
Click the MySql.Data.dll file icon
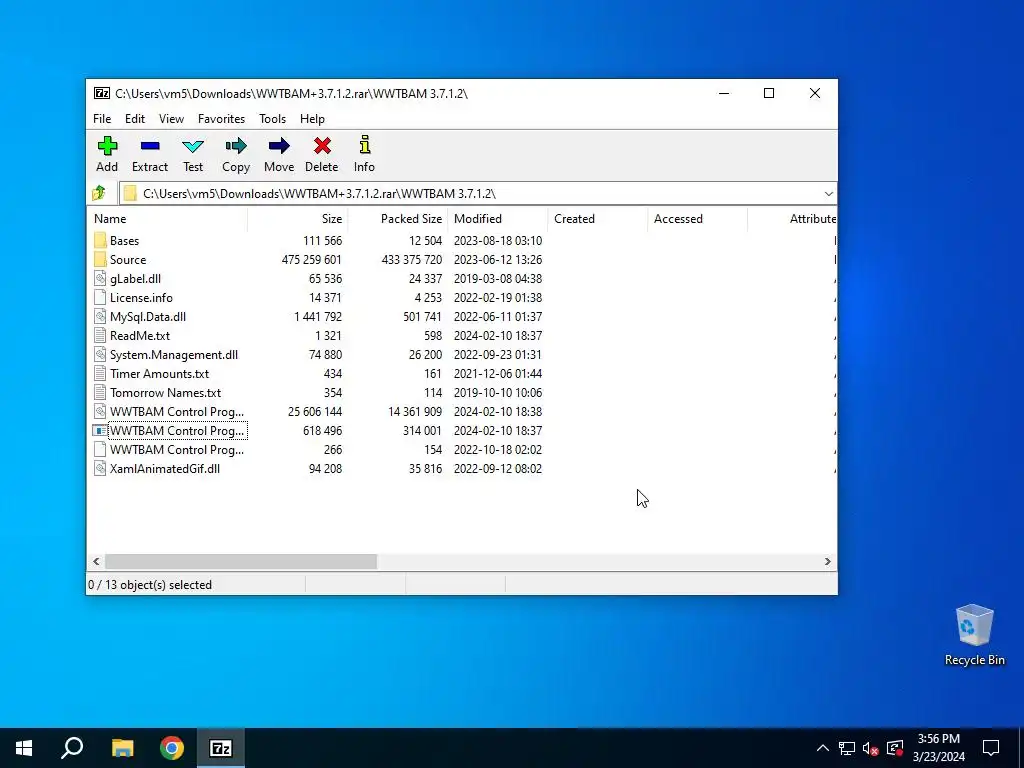pyautogui.click(x=100, y=316)
